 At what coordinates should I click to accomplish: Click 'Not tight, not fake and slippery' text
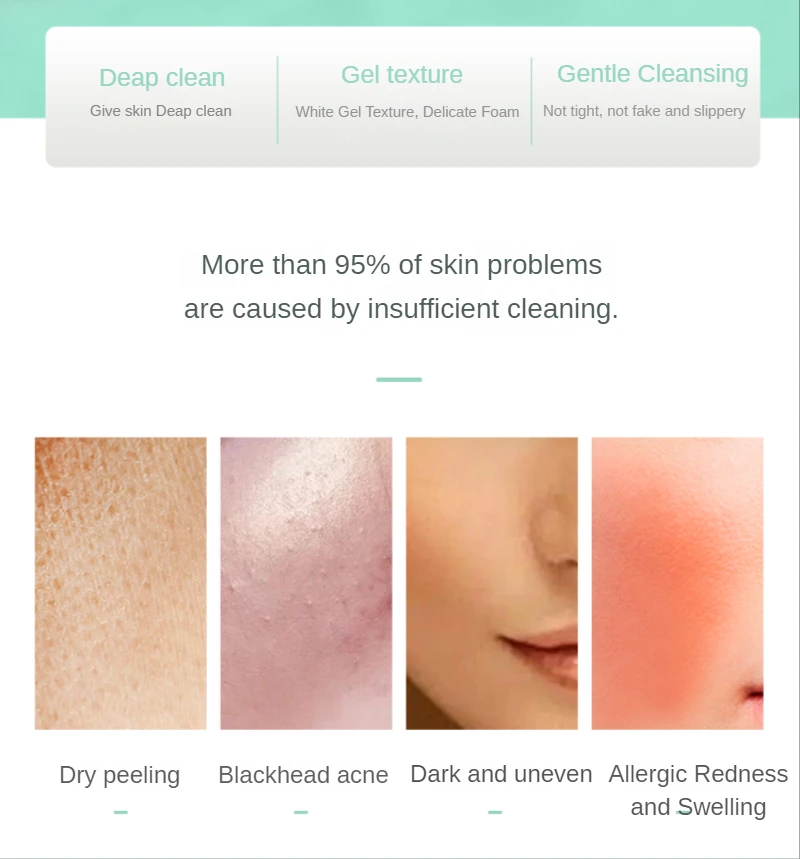pos(644,111)
